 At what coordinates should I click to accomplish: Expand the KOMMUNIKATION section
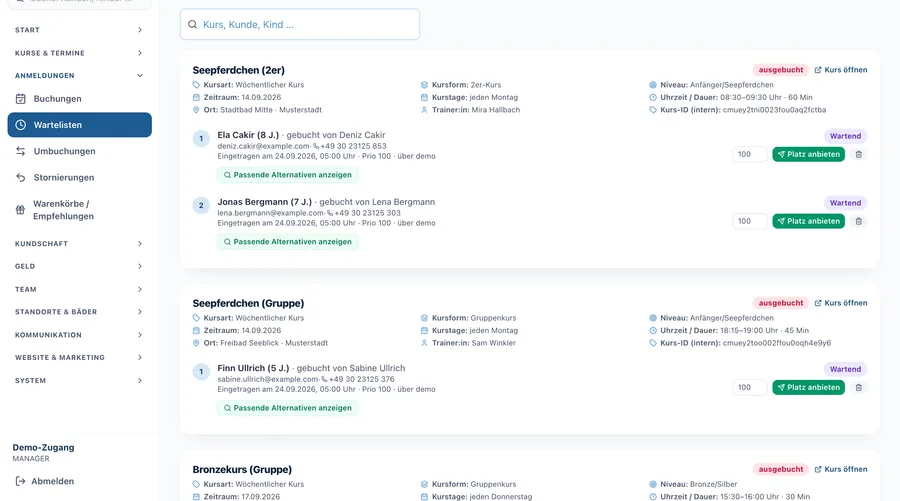pyautogui.click(x=79, y=335)
